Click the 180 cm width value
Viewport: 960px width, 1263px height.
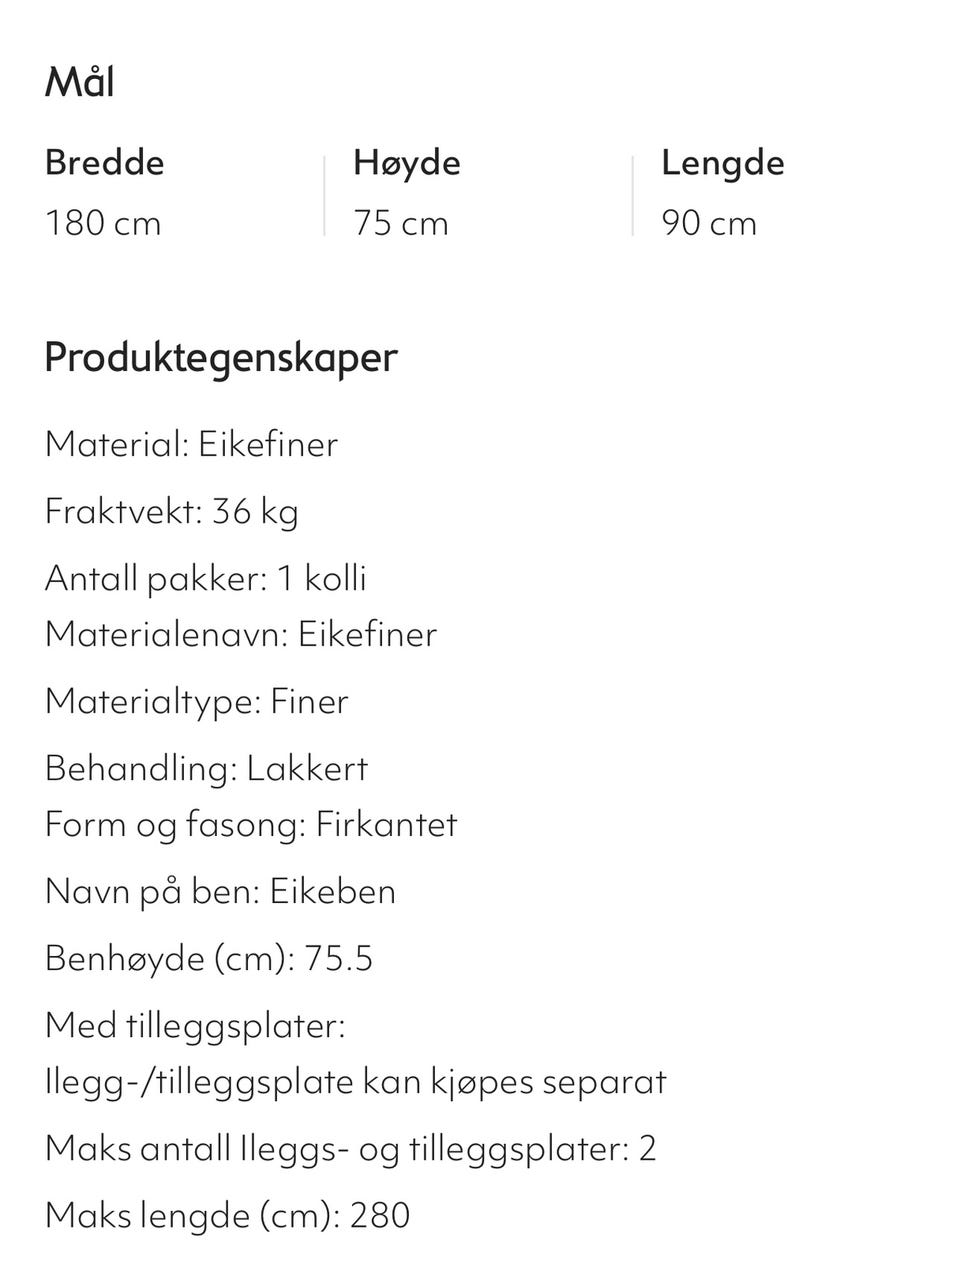103,223
